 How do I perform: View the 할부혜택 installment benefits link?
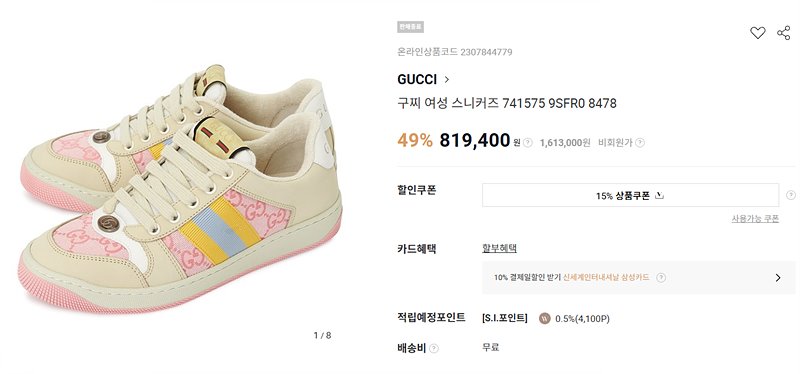pyautogui.click(x=499, y=248)
